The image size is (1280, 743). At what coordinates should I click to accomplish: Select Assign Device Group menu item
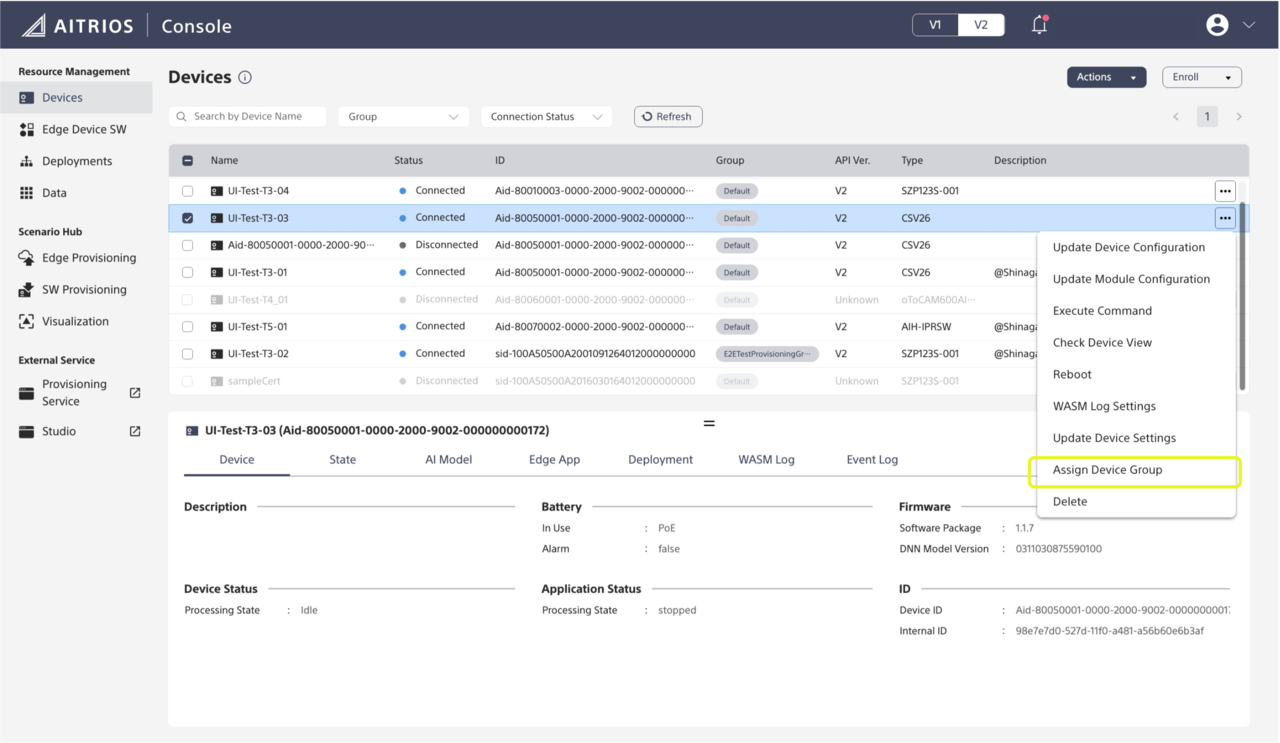(1107, 470)
